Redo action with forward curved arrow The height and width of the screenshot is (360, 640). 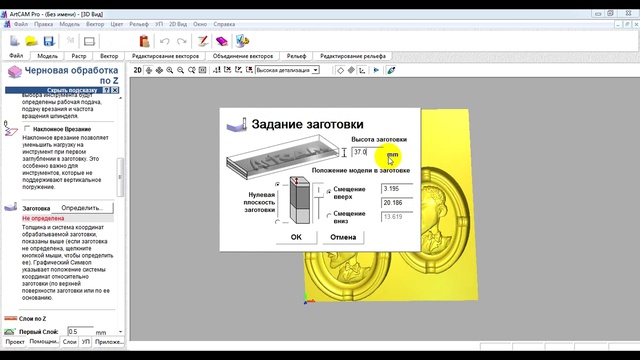click(182, 41)
